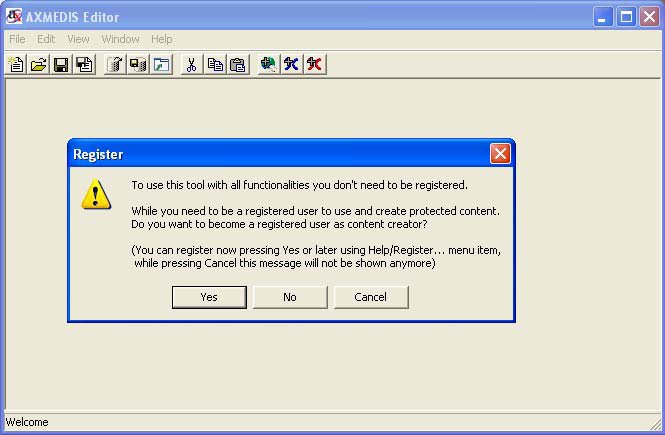Click the Open folder toolbar icon
This screenshot has width=665, height=435.
[39, 65]
